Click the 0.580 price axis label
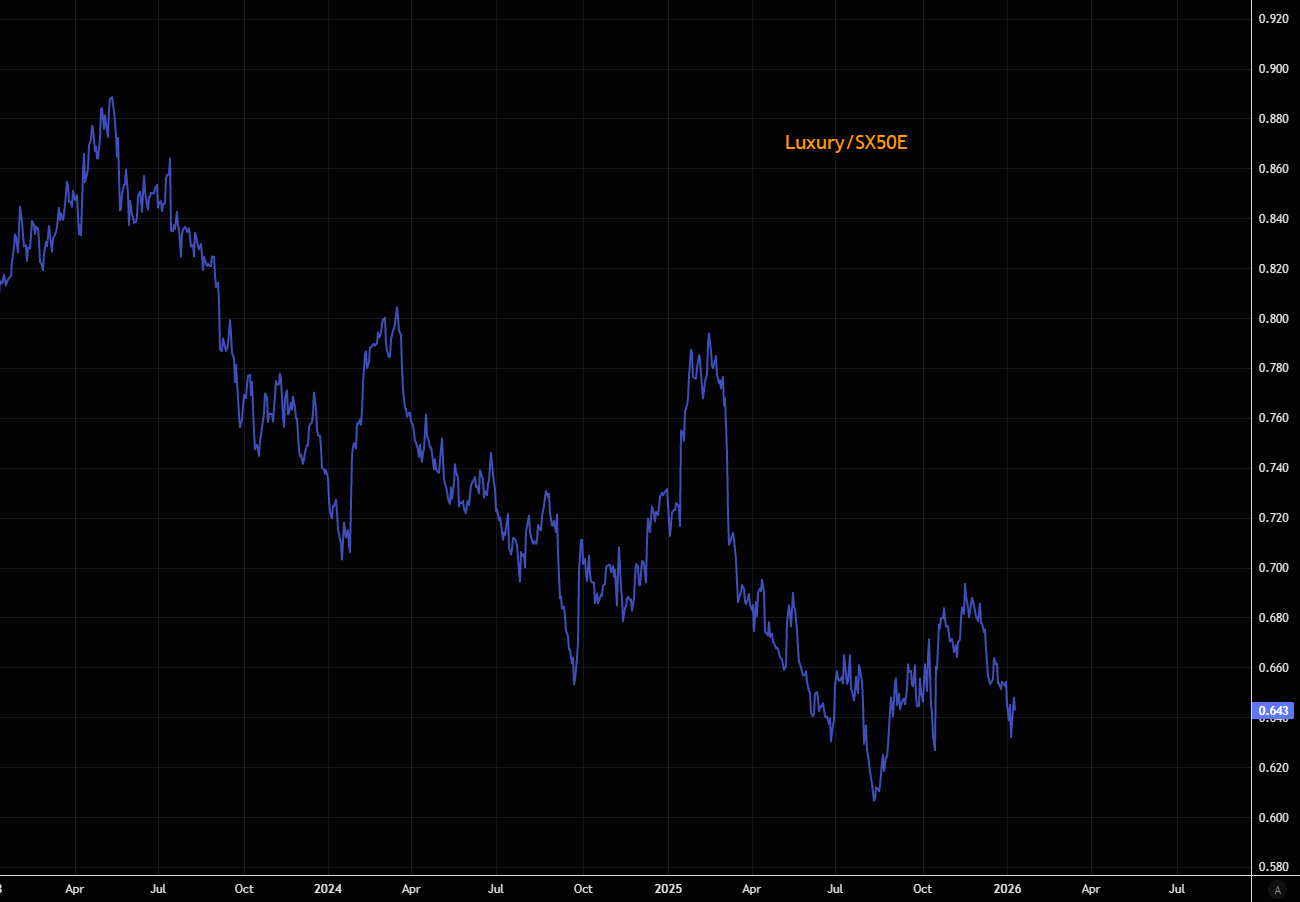This screenshot has width=1300, height=902. point(1273,867)
